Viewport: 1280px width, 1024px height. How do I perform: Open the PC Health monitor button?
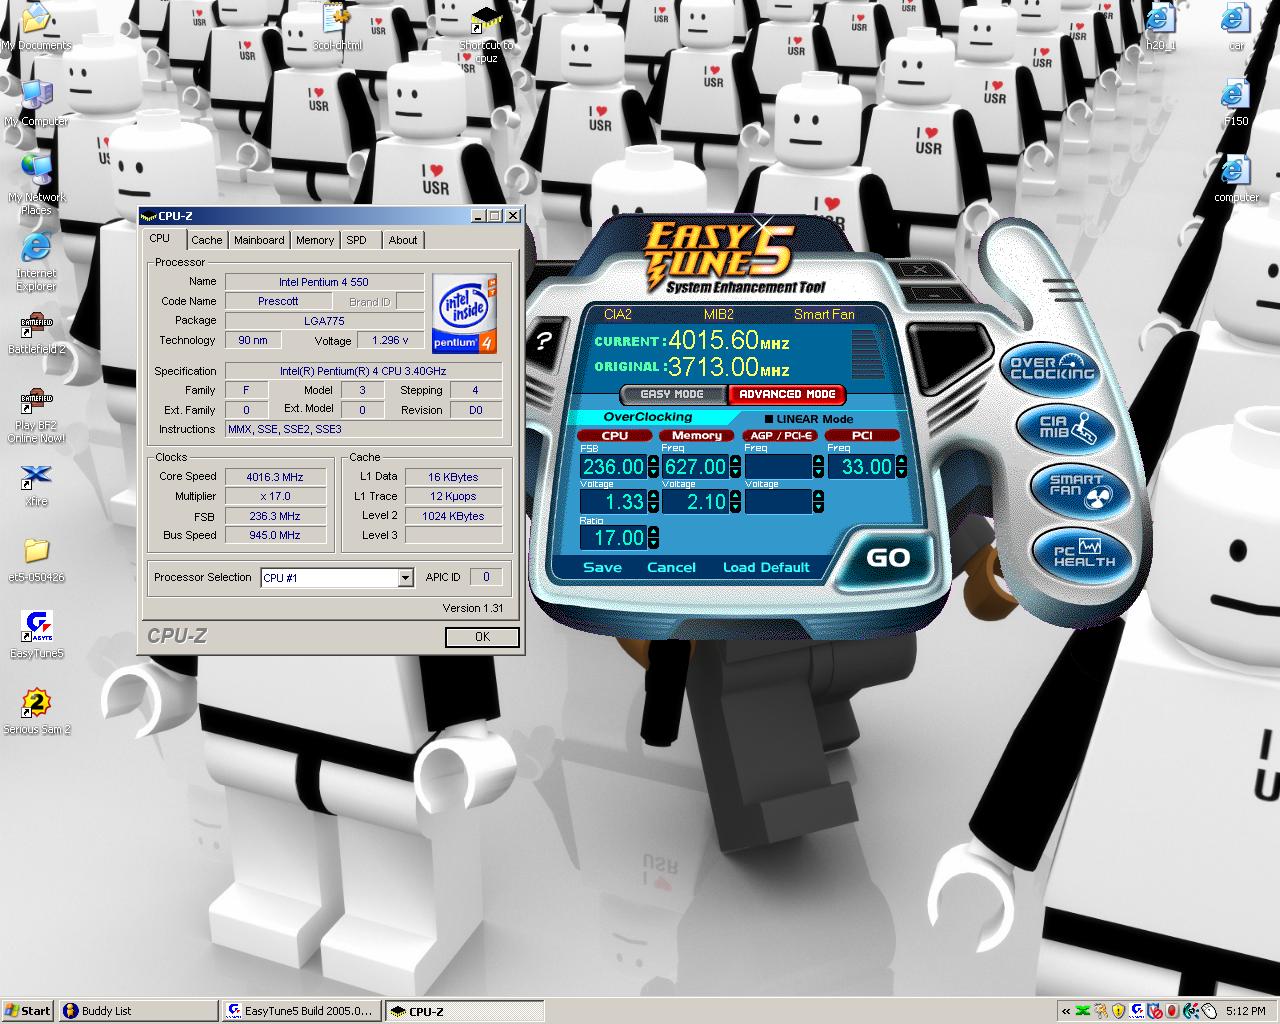(1084, 553)
